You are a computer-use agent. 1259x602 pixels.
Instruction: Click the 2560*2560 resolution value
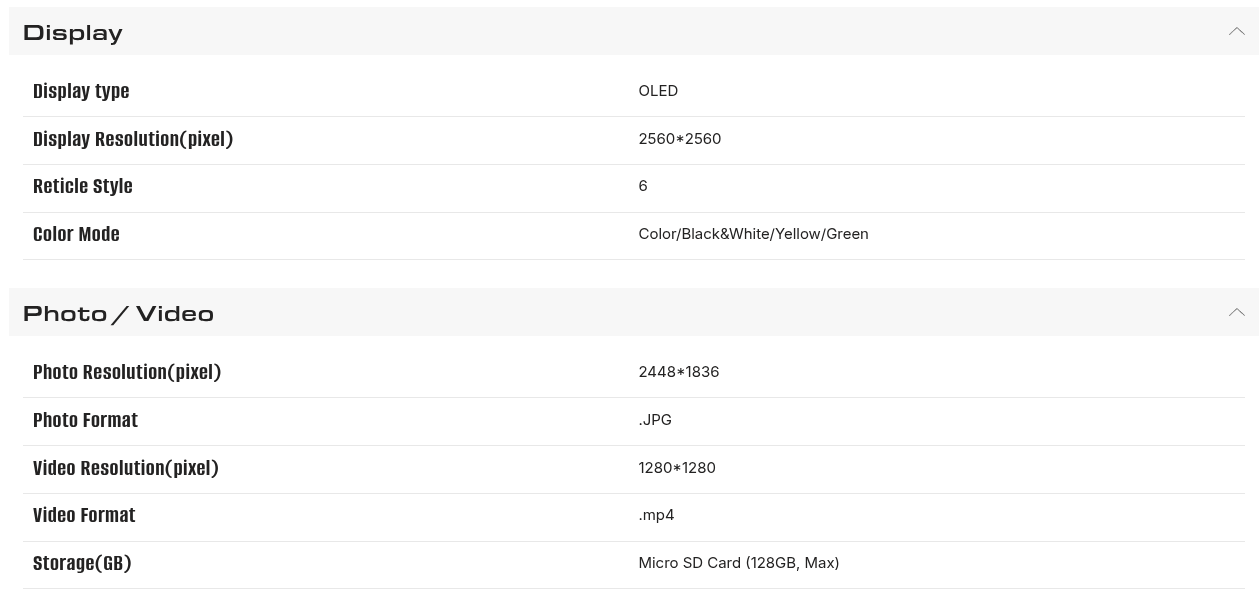pos(680,139)
